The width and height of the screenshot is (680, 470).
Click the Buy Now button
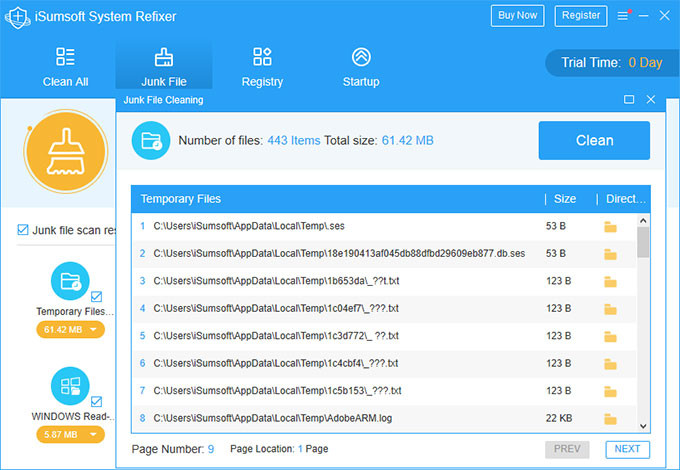[517, 16]
